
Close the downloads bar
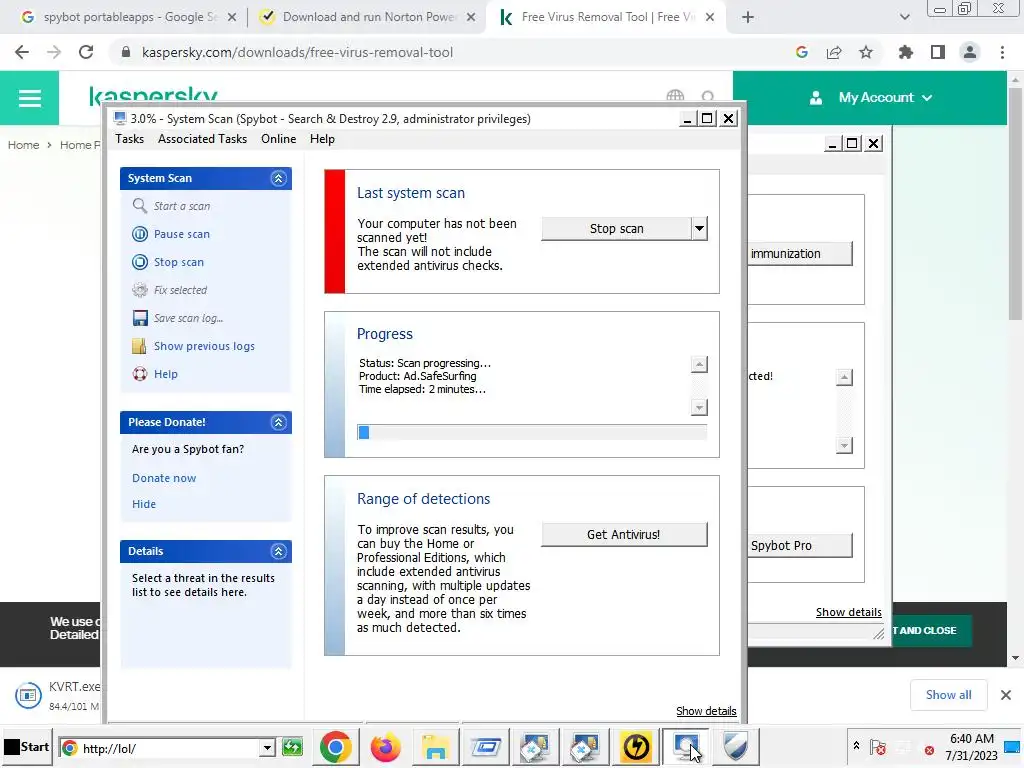tap(1006, 695)
